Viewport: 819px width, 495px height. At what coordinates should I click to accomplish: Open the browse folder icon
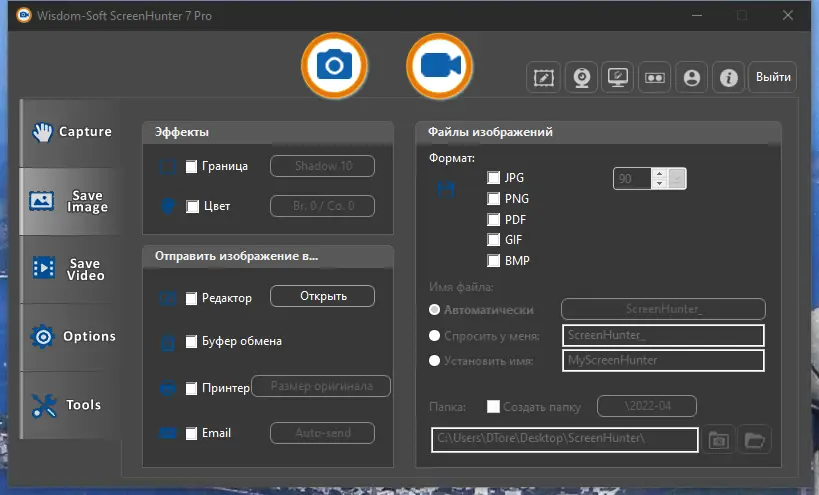click(754, 441)
